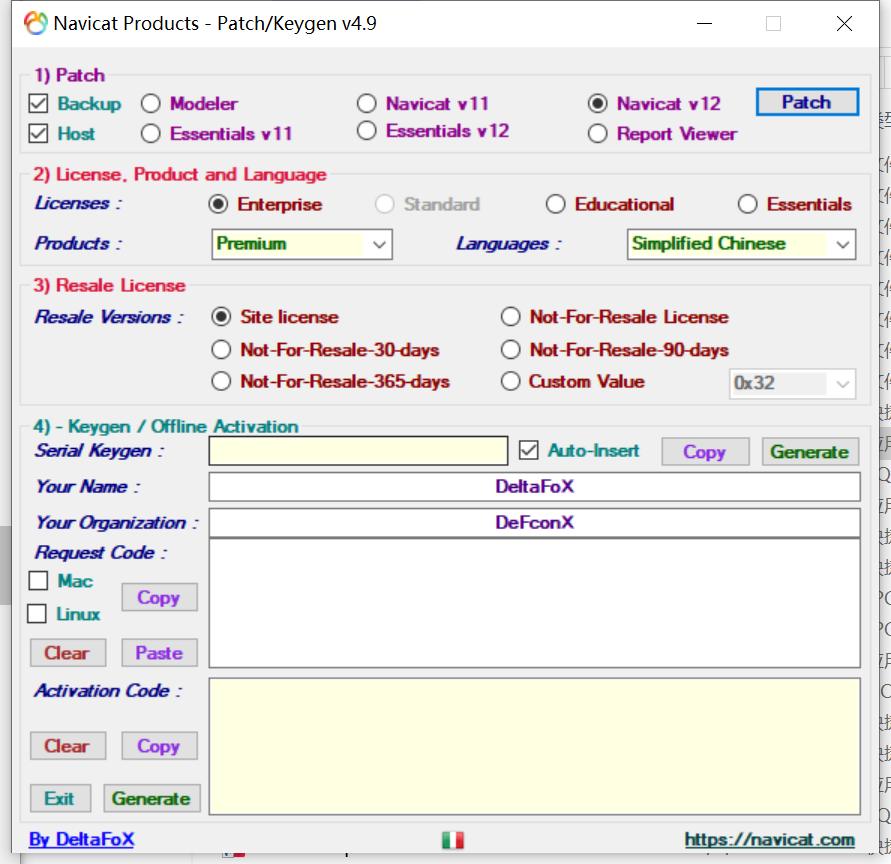
Task: Select the Educational license type
Action: (x=556, y=205)
